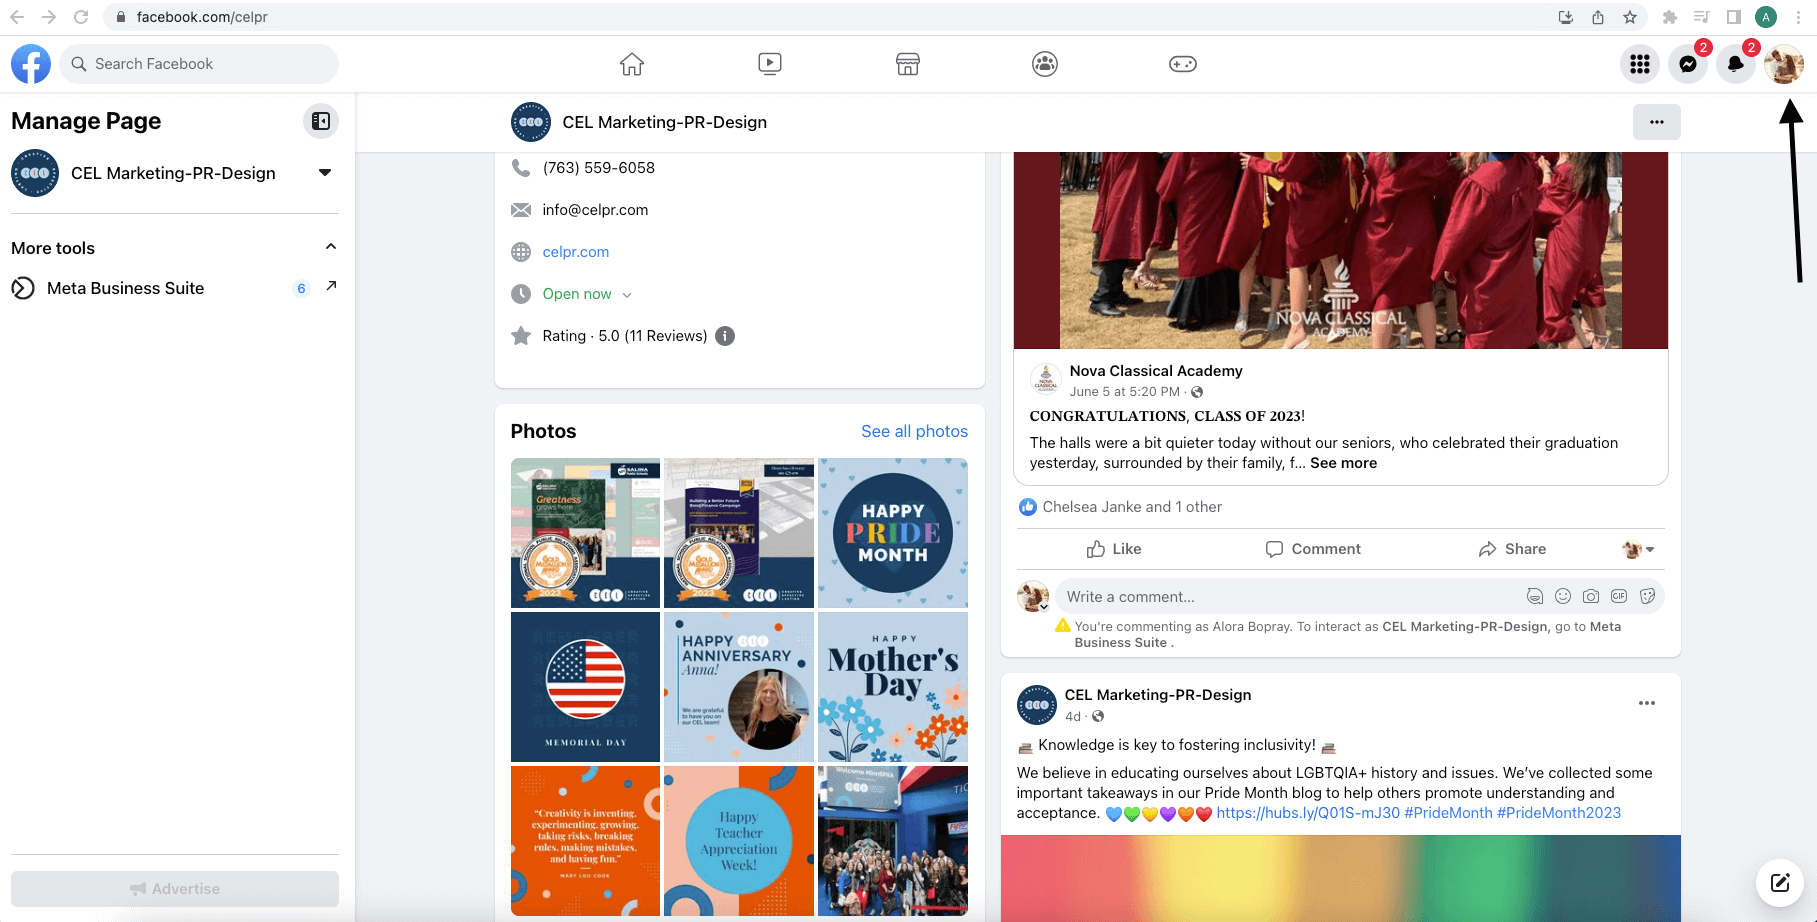
Task: Open the Greatness Gold Medallion photo
Action: click(585, 533)
